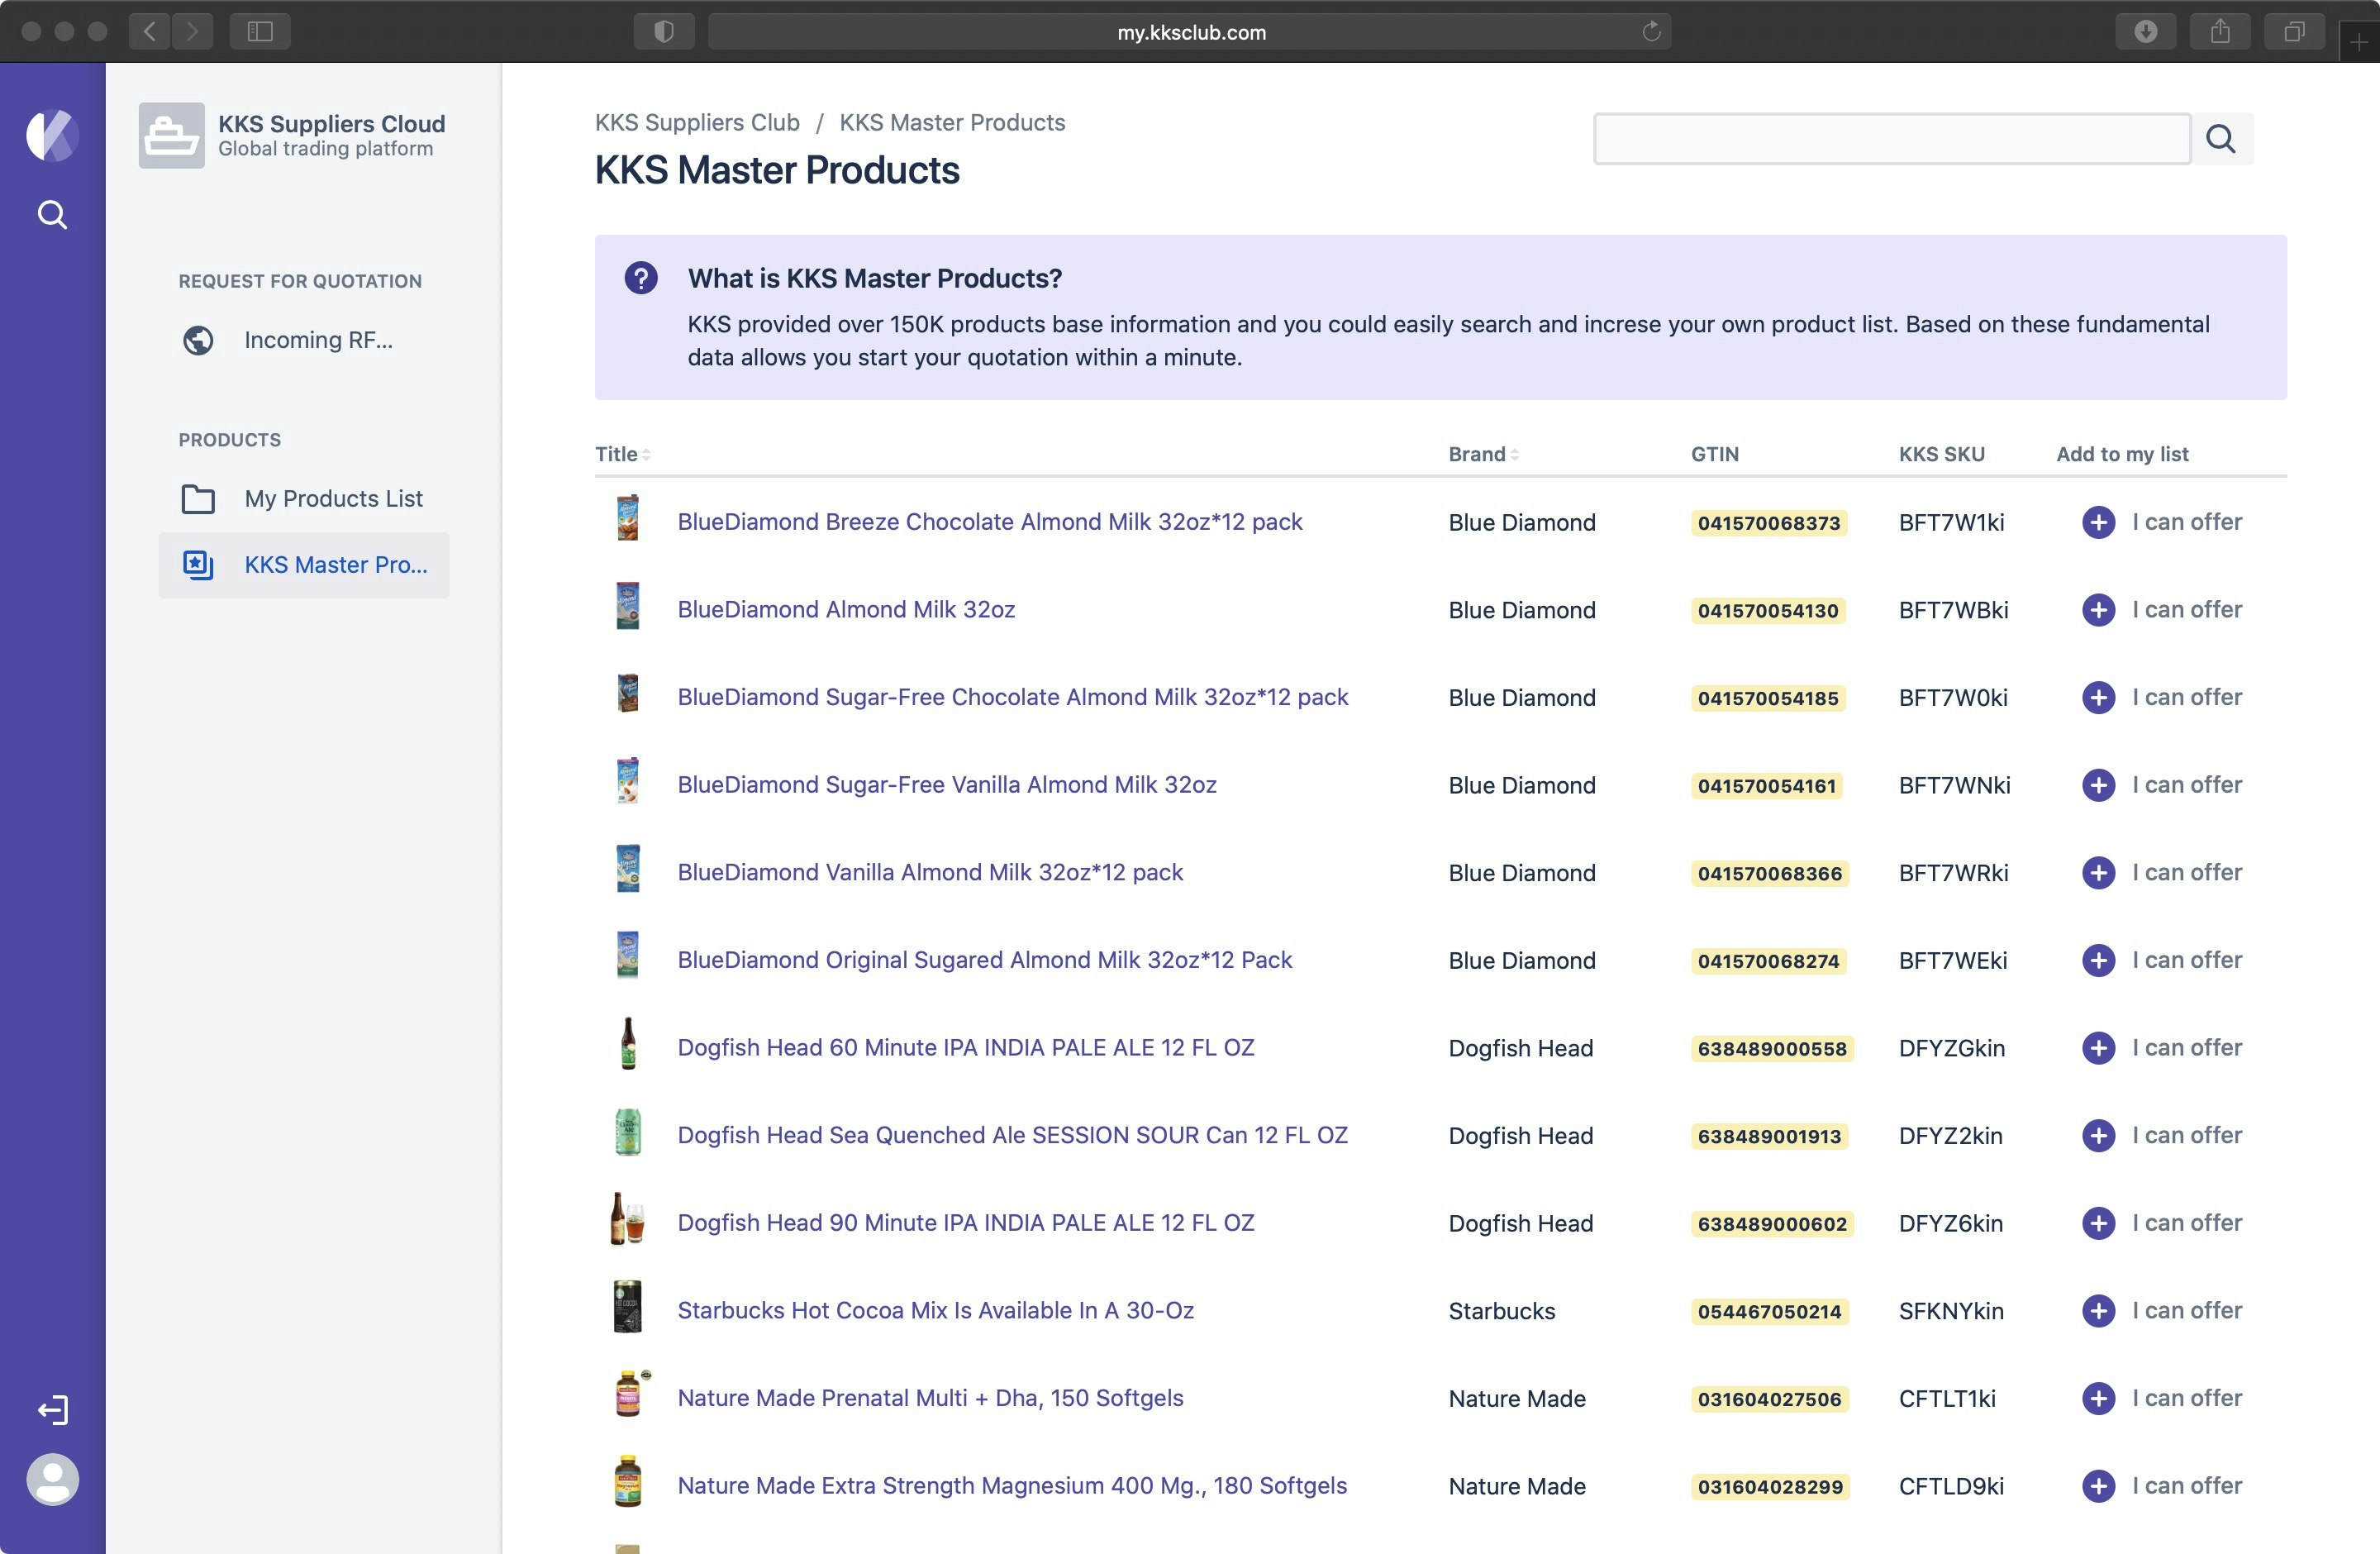
Task: Open search from the purple sidebar magnifier icon
Action: coord(52,215)
